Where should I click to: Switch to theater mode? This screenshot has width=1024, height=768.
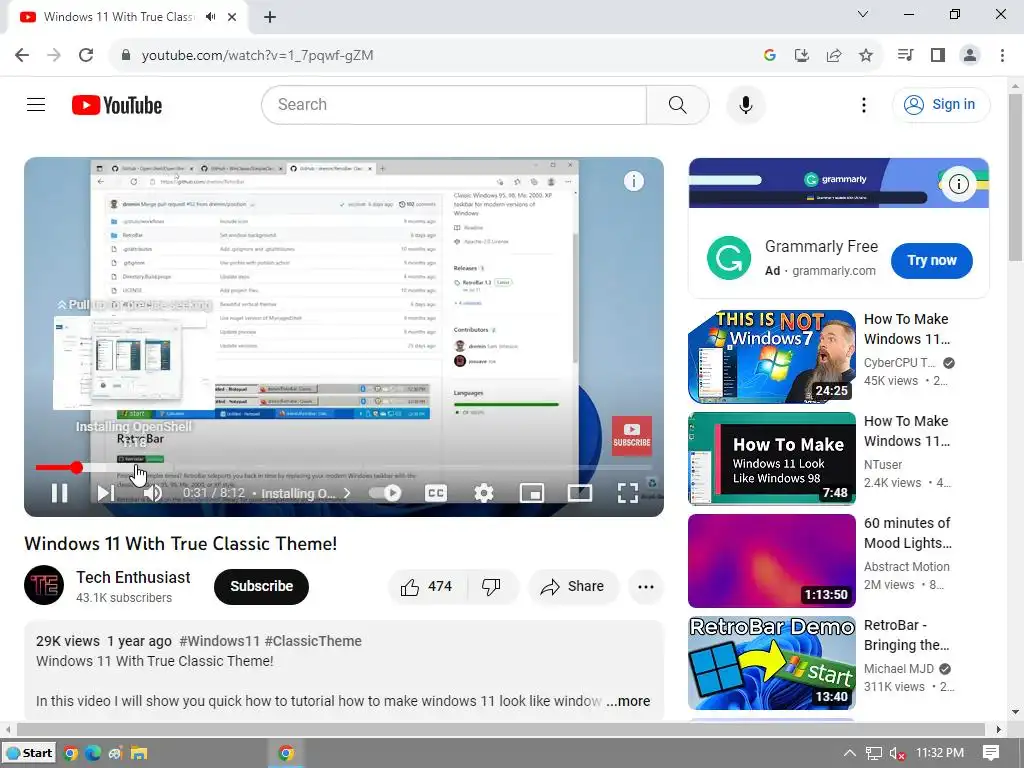[579, 493]
